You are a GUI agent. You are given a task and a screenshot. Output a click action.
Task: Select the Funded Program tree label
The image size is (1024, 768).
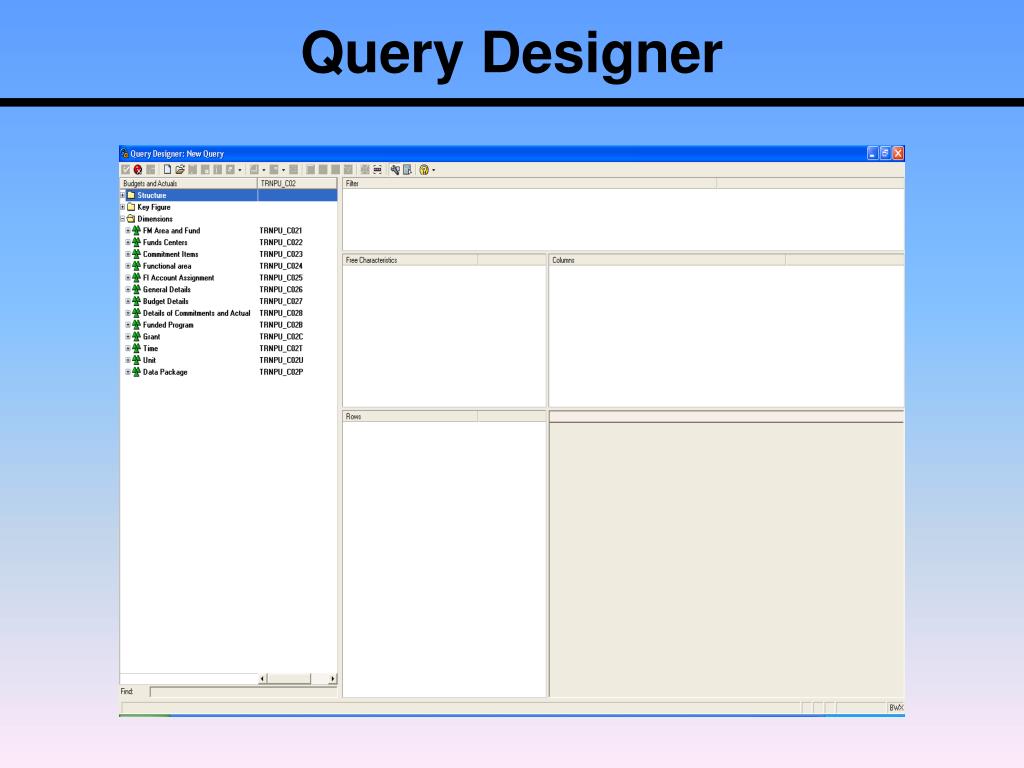(x=168, y=325)
